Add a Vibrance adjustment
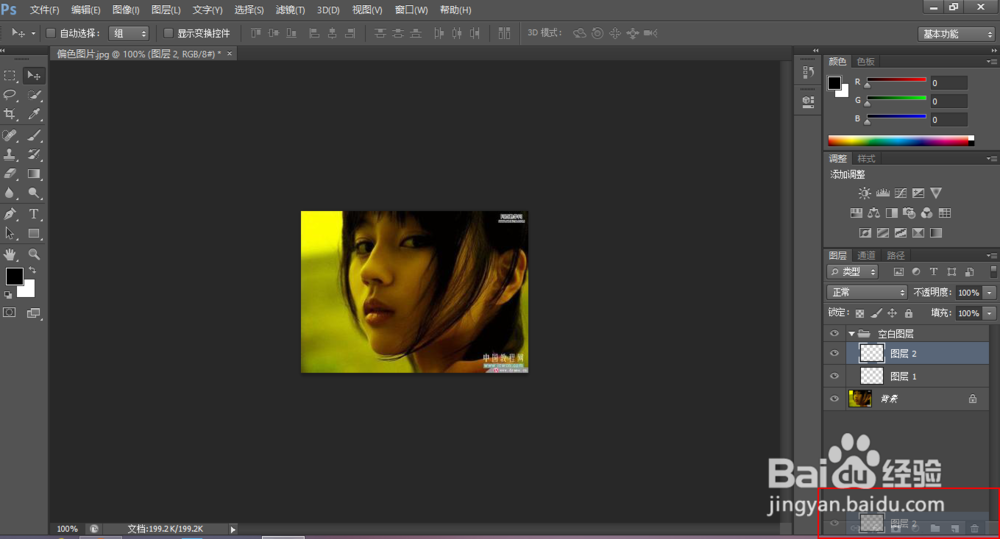The height and width of the screenshot is (539, 1000). (936, 193)
